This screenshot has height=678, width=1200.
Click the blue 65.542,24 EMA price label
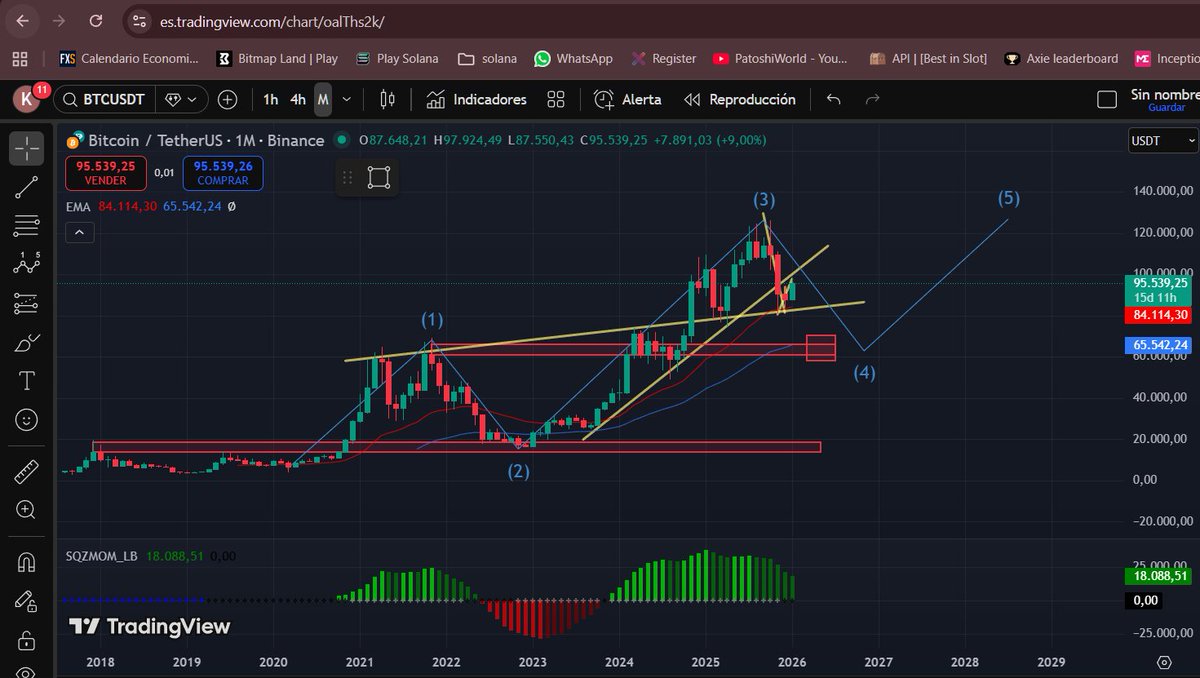[x=1160, y=345]
